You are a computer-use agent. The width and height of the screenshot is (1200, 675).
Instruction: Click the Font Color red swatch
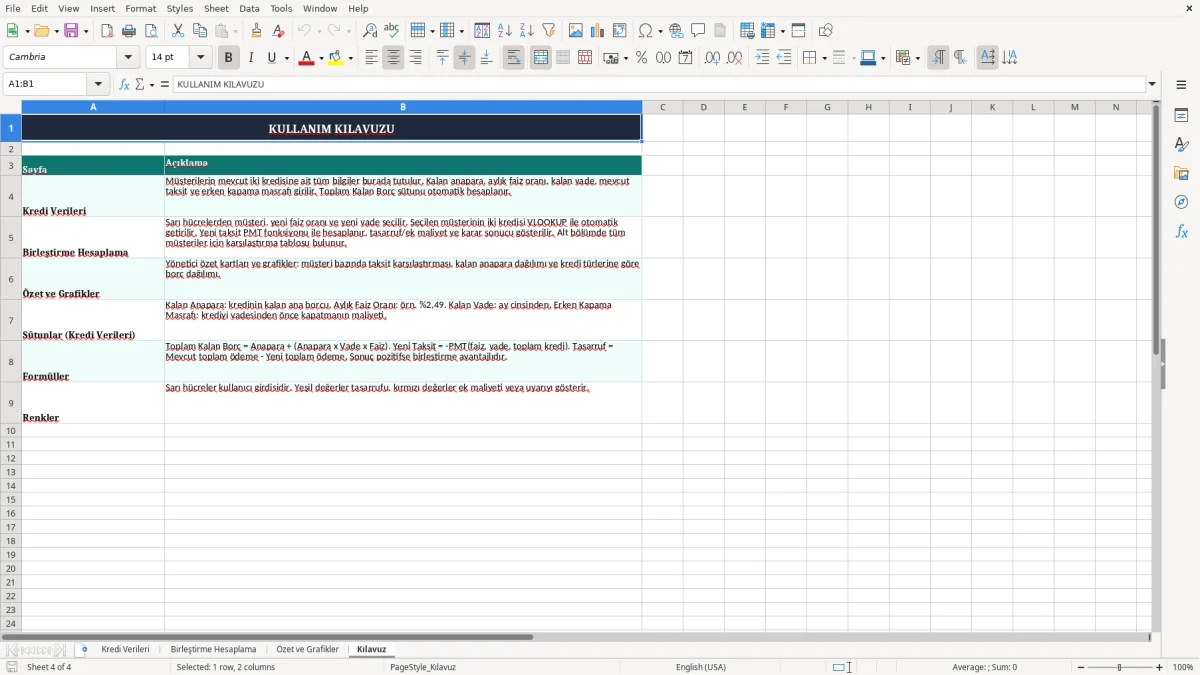(306, 58)
